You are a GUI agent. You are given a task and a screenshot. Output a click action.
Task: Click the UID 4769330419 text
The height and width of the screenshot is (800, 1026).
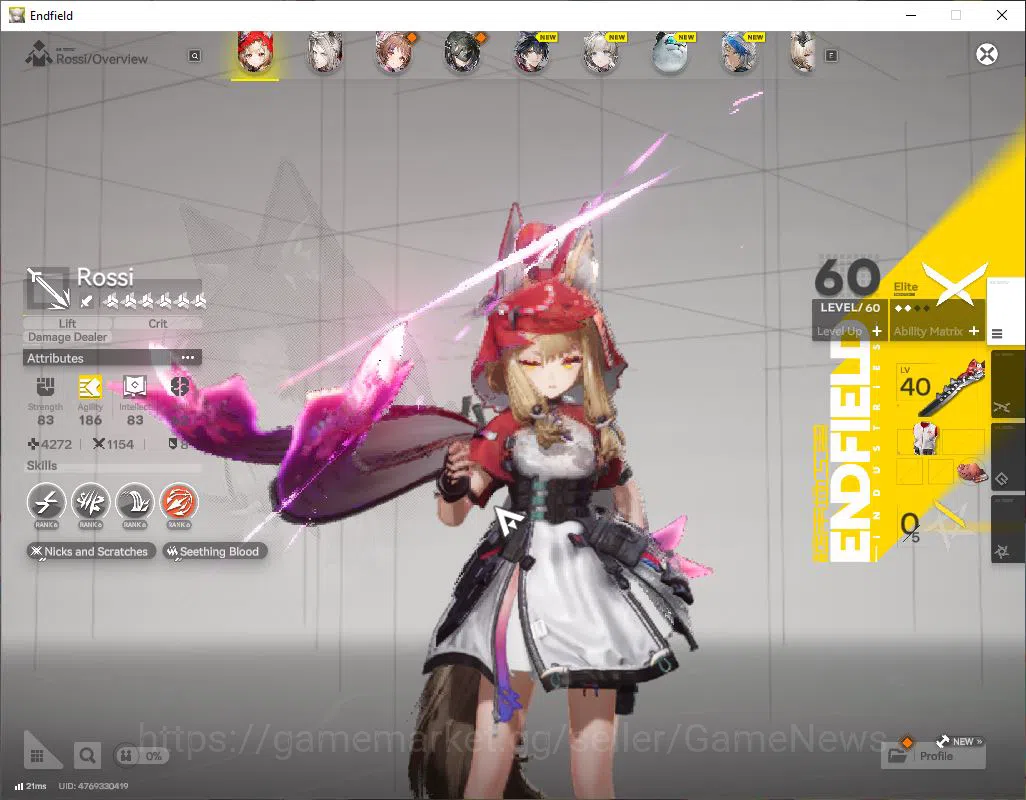point(94,786)
